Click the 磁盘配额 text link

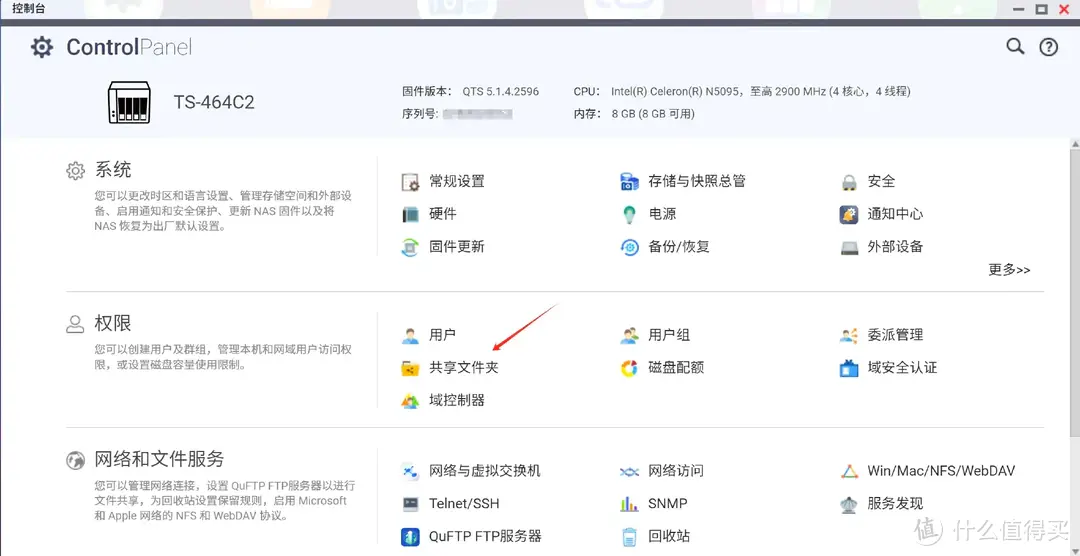click(676, 368)
